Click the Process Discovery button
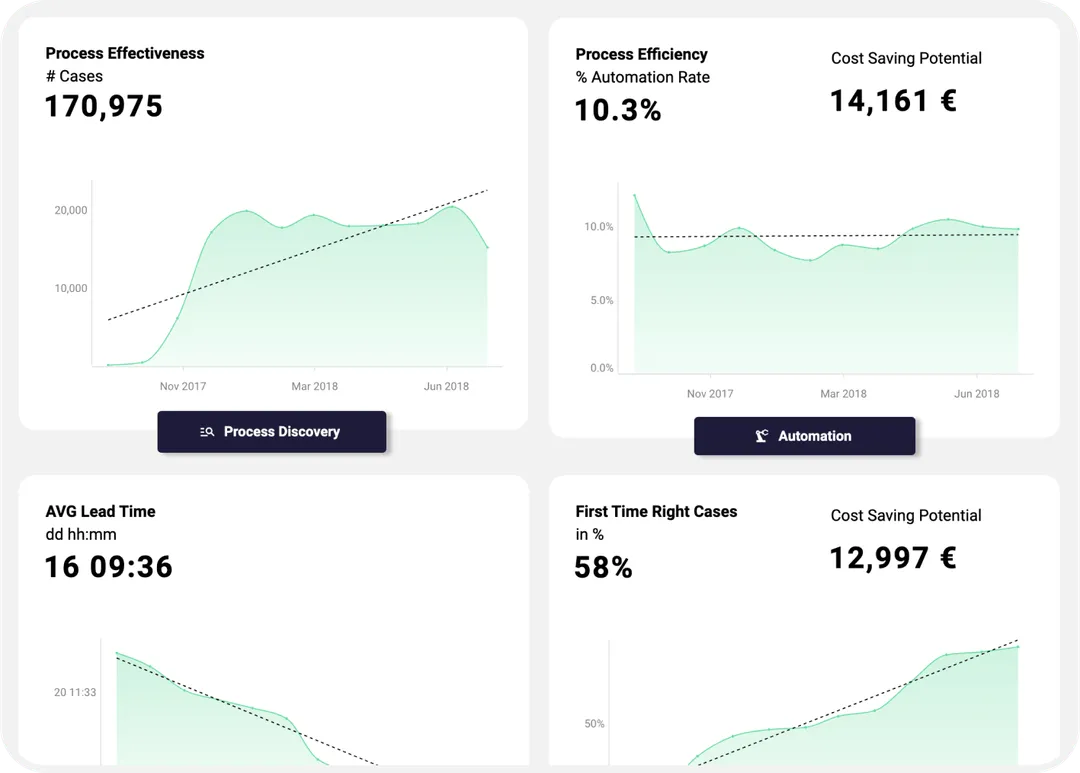This screenshot has height=773, width=1080. 271,432
